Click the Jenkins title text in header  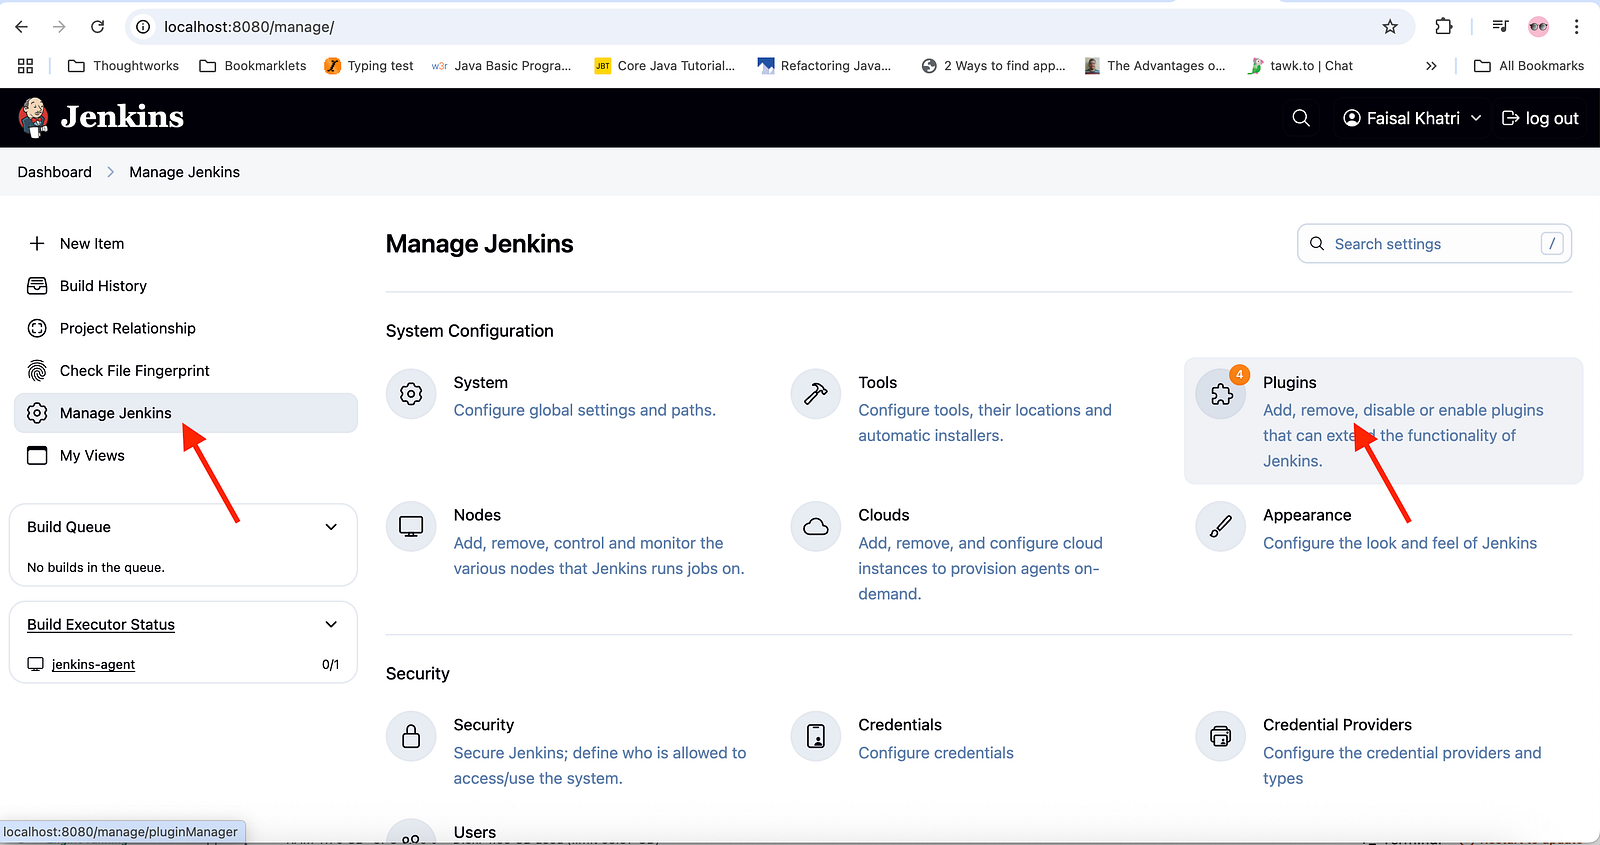[122, 117]
